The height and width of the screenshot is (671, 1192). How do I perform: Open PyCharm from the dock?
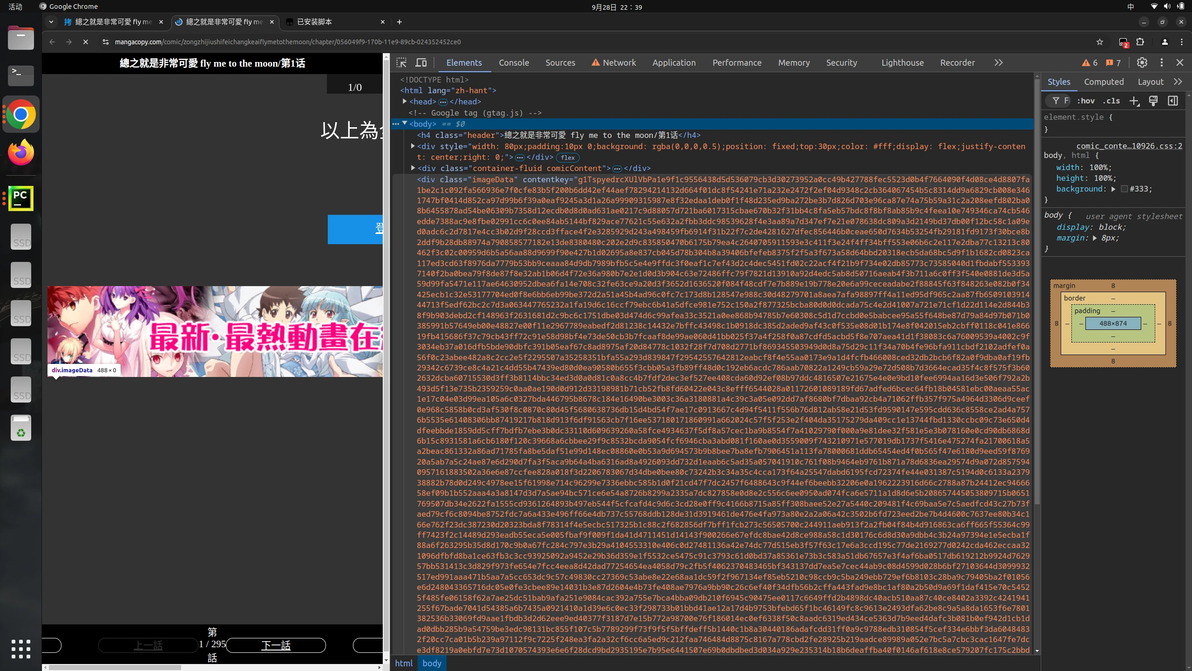pyautogui.click(x=21, y=198)
